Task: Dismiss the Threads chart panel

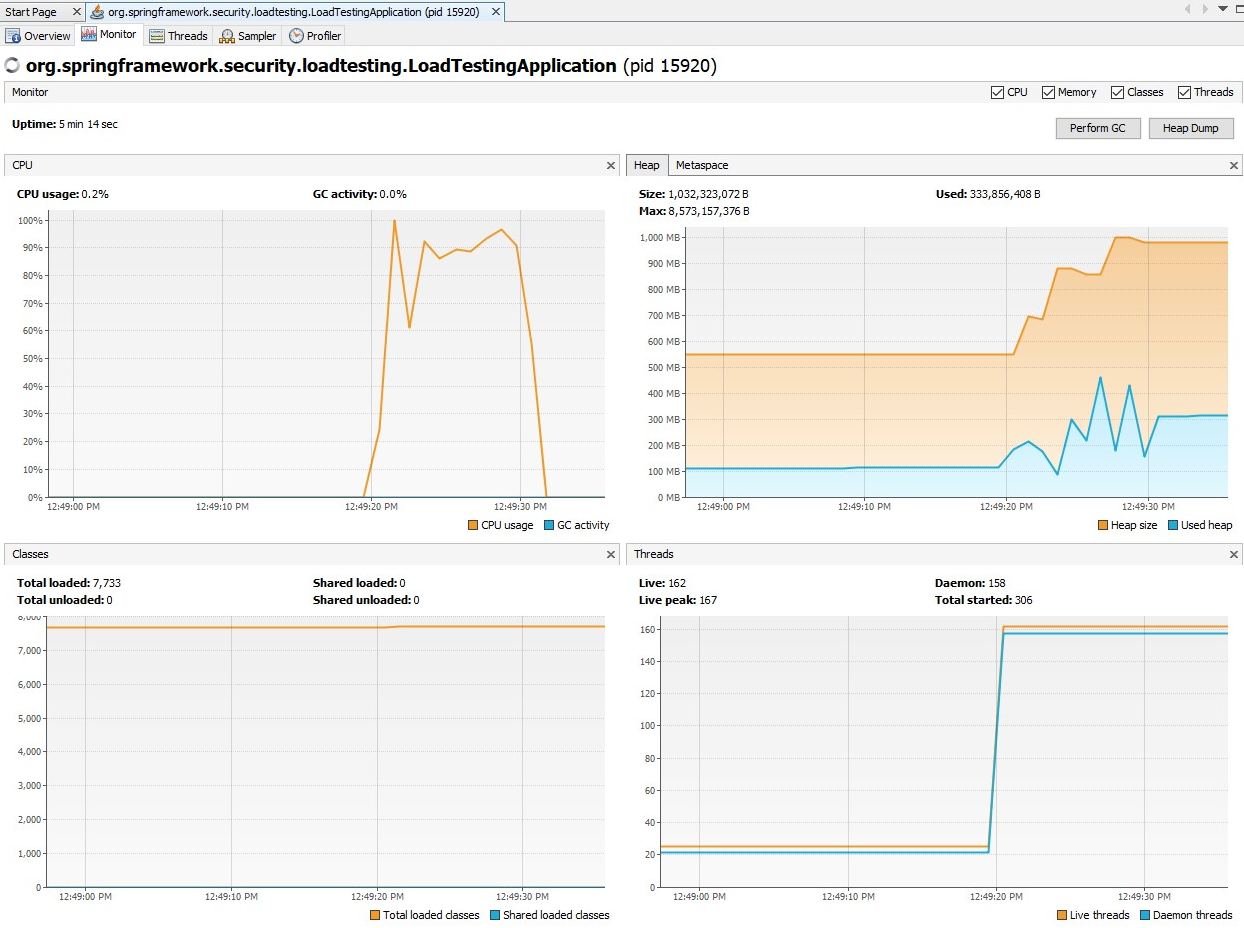Action: click(1233, 554)
